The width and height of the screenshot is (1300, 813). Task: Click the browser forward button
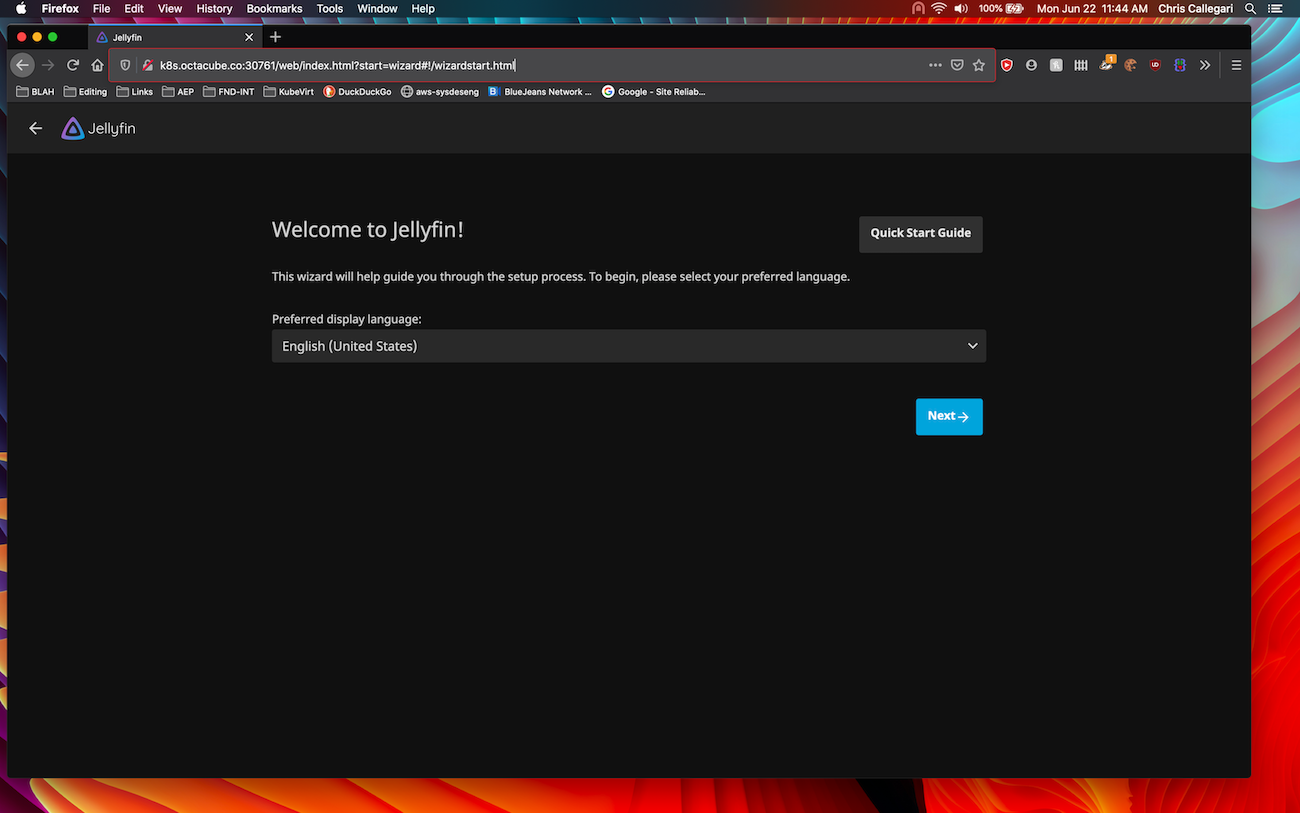47,65
